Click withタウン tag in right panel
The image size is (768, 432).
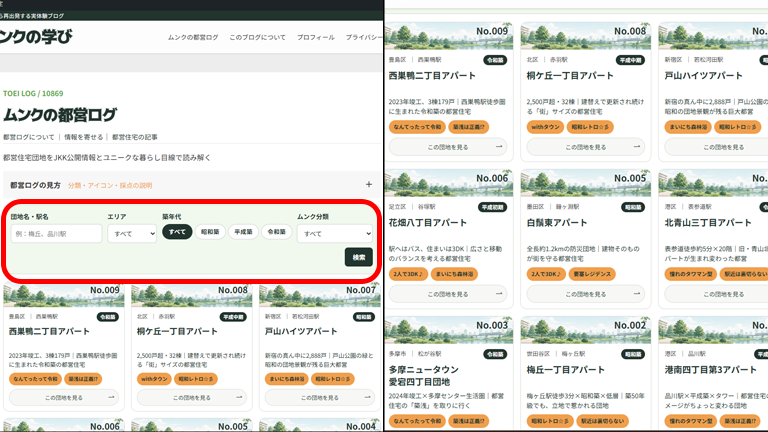click(x=545, y=127)
